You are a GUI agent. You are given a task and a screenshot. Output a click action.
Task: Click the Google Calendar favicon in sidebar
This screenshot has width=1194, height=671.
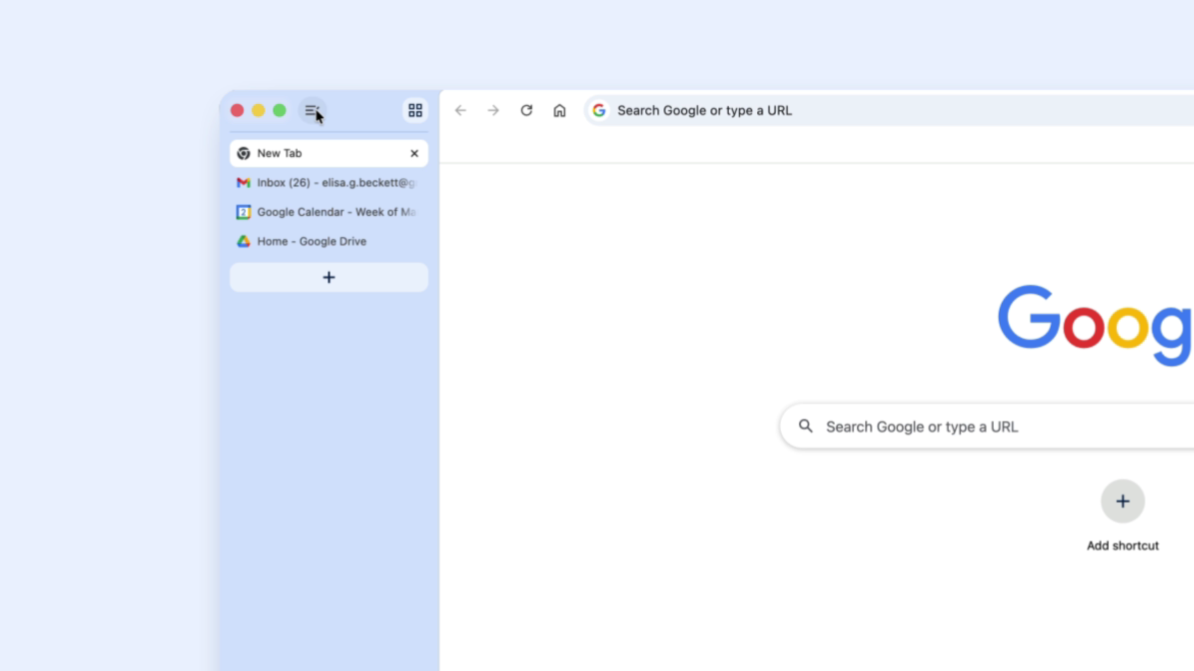(x=242, y=212)
